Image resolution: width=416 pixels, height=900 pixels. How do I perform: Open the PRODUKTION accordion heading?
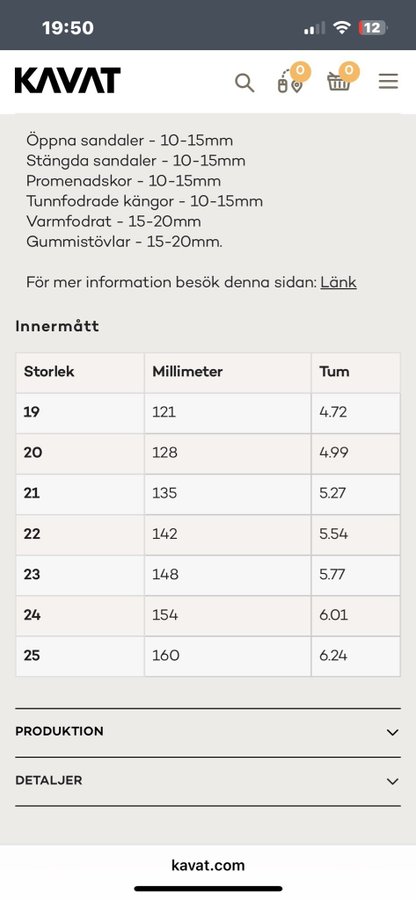coord(60,732)
